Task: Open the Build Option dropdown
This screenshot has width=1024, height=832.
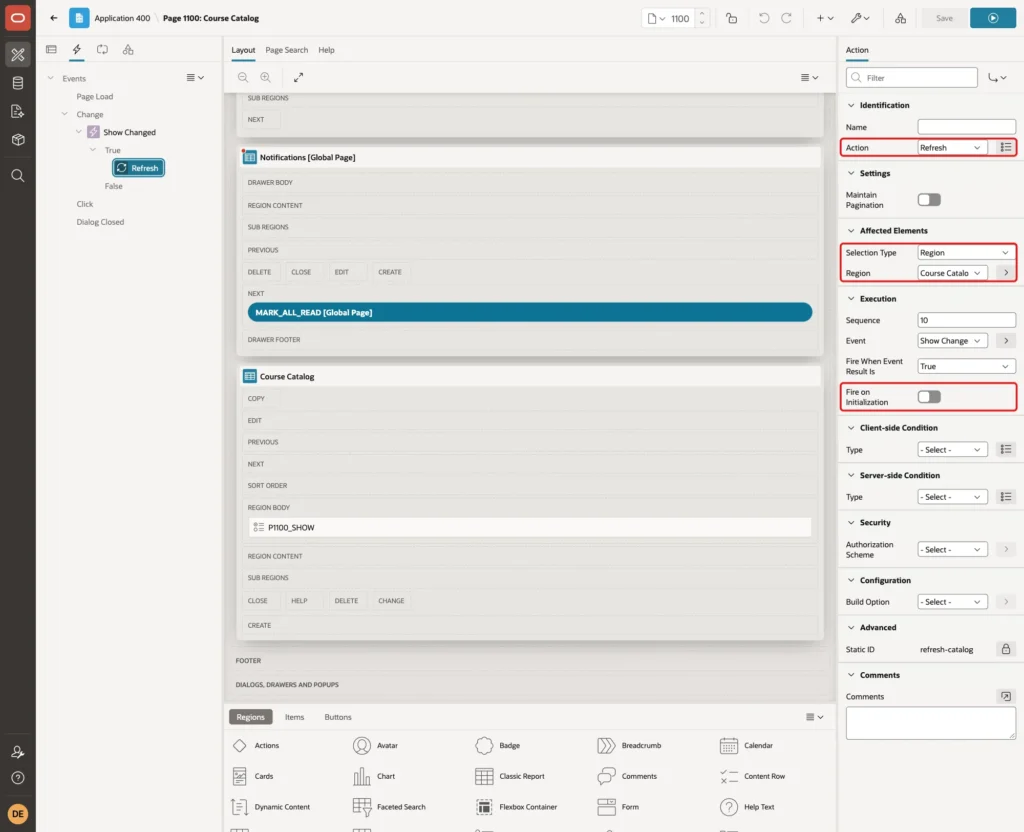Action: [x=952, y=602]
